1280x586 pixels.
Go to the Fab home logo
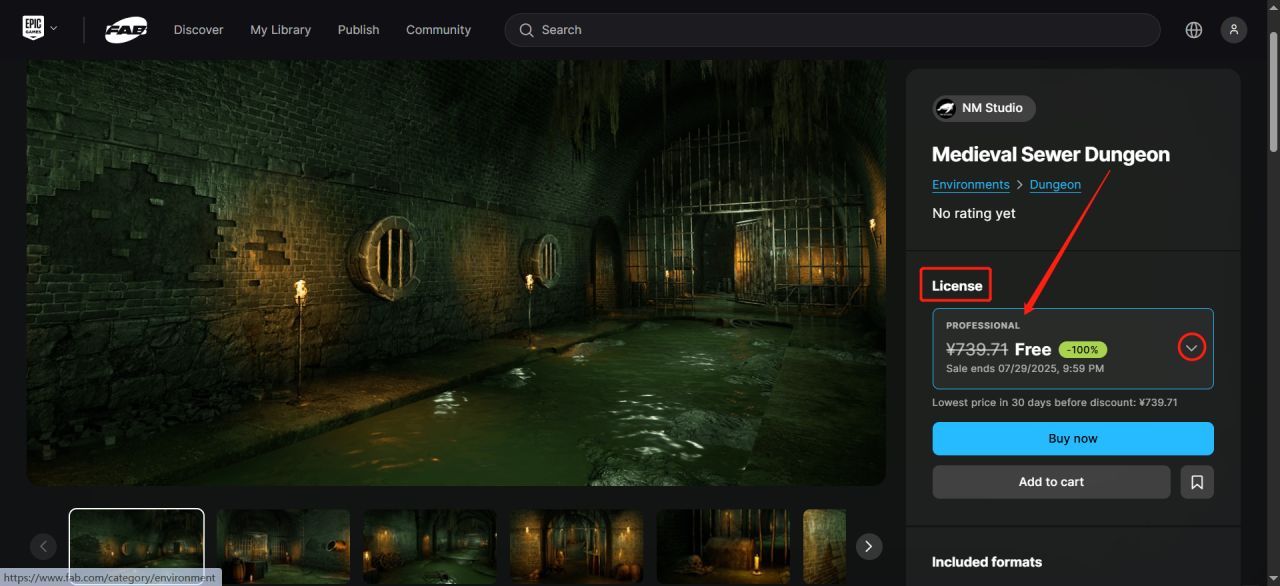(126, 30)
